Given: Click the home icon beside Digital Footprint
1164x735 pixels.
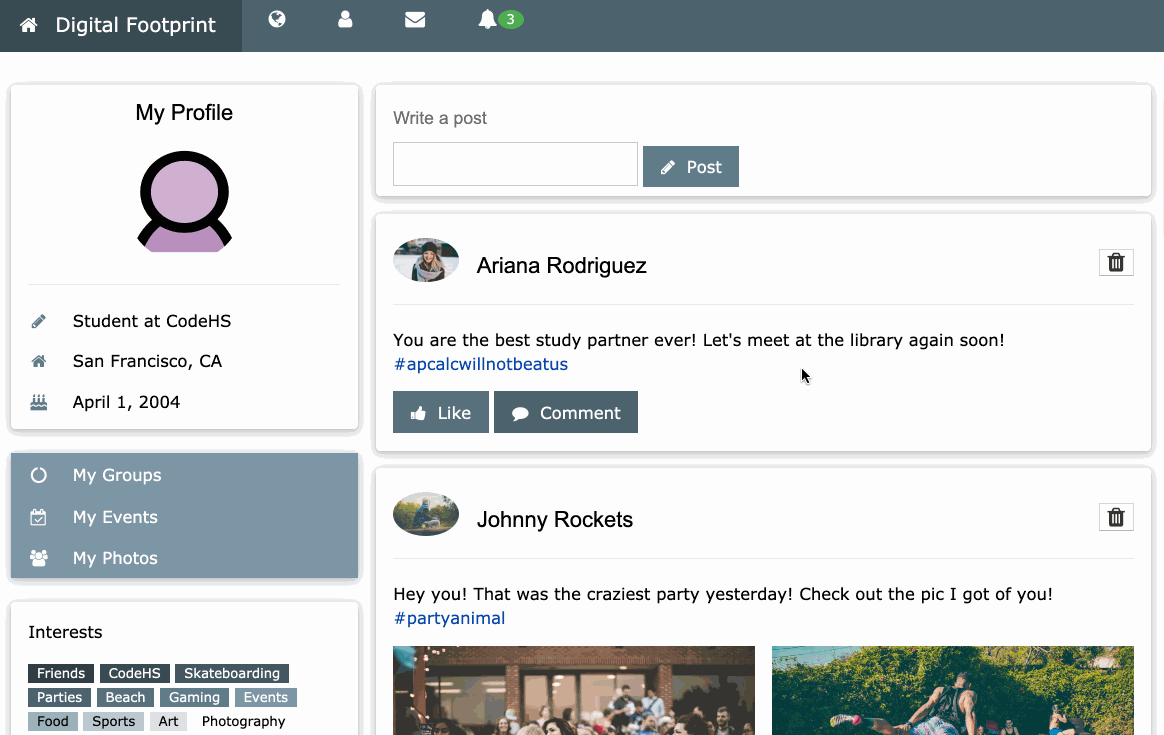Looking at the screenshot, I should pyautogui.click(x=29, y=25).
